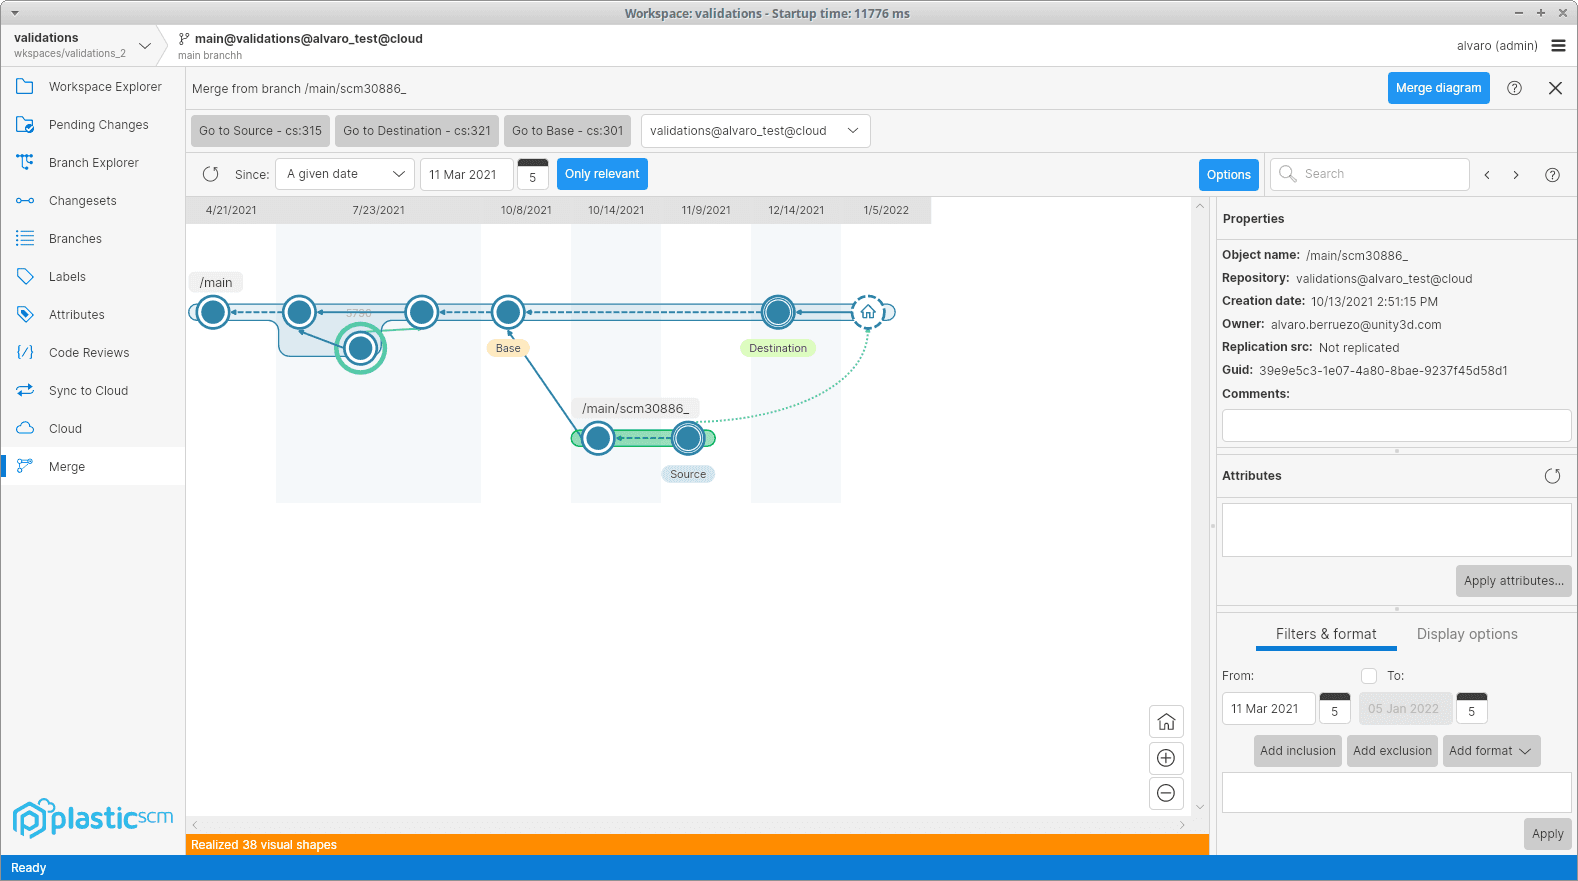Switch to Display options tab
Image resolution: width=1578 pixels, height=881 pixels.
coord(1466,634)
